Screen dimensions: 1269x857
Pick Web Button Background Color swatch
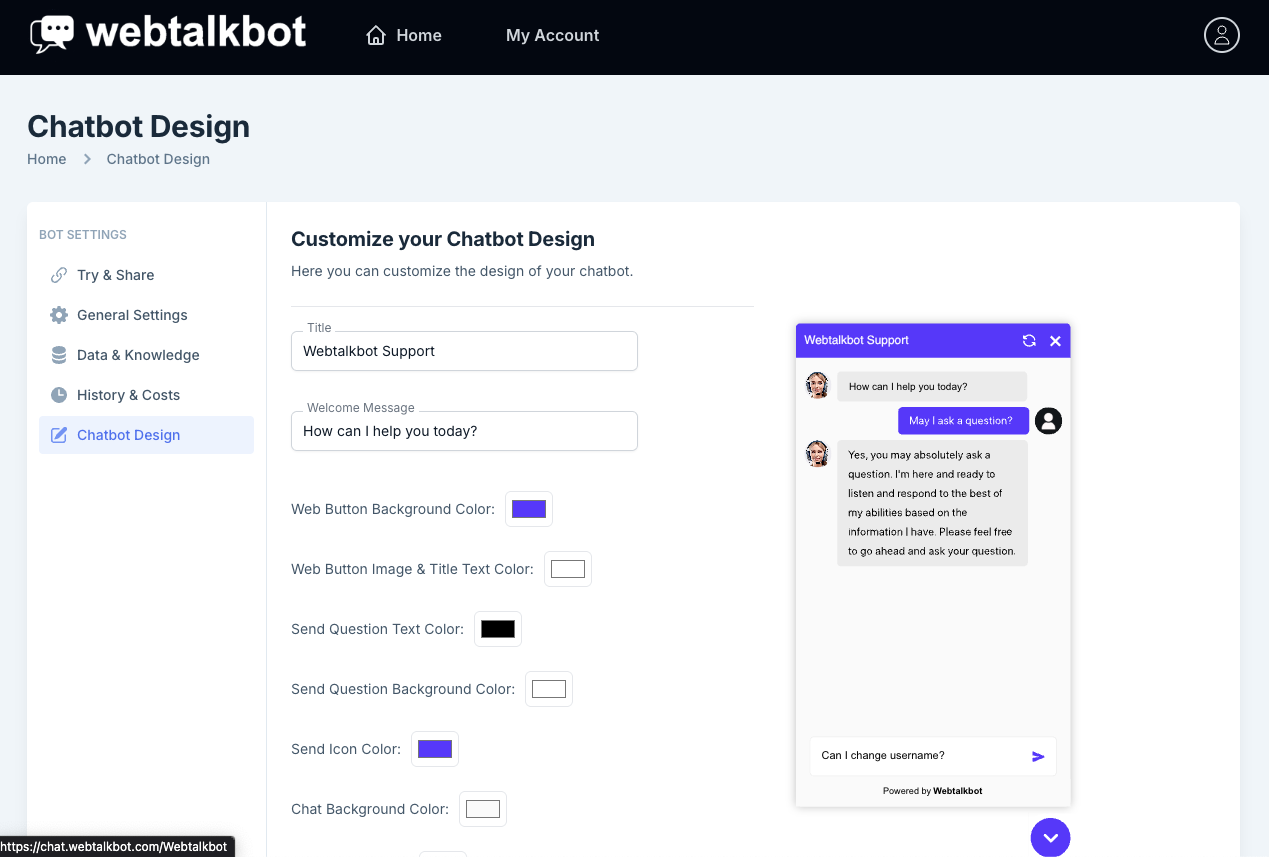(x=529, y=509)
